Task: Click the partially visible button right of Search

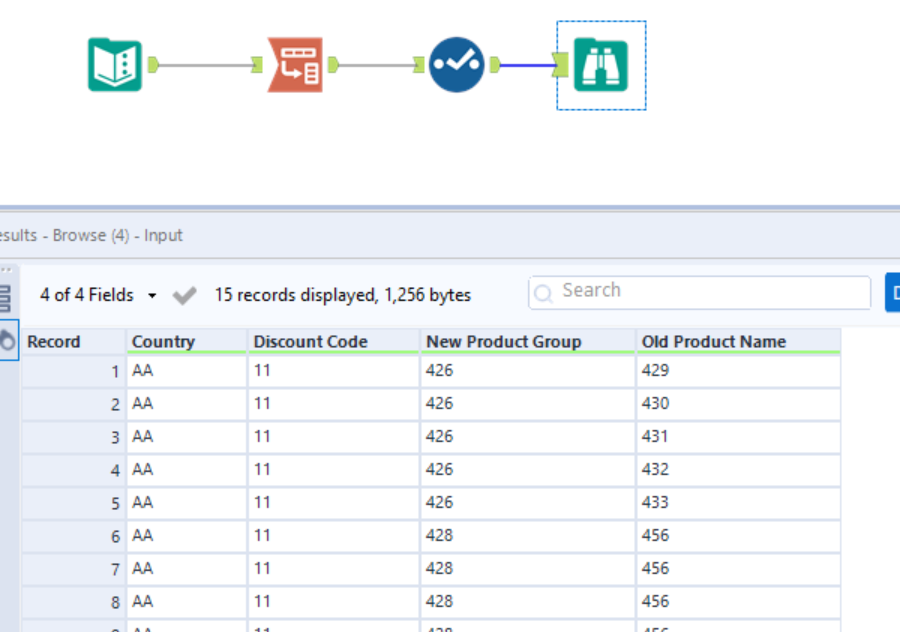Action: (x=893, y=292)
